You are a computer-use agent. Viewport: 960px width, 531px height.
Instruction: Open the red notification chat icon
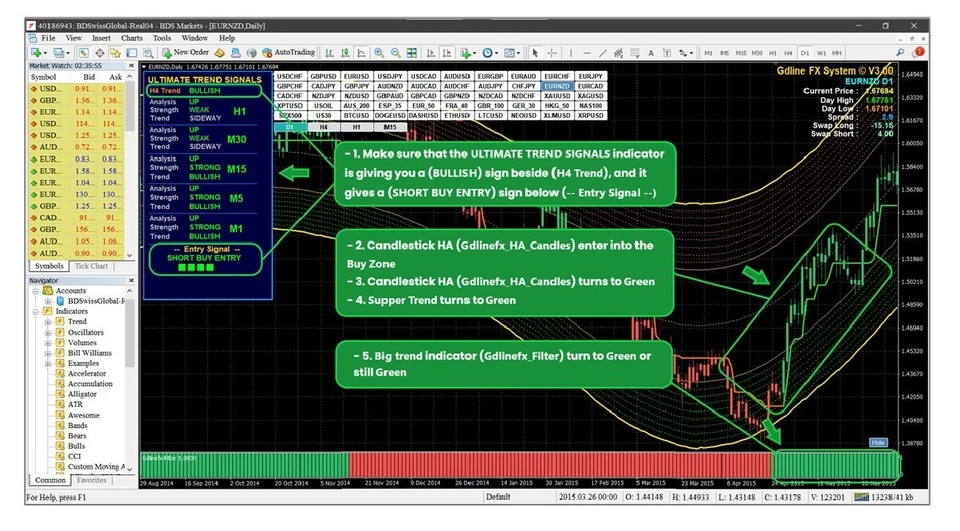tap(918, 53)
